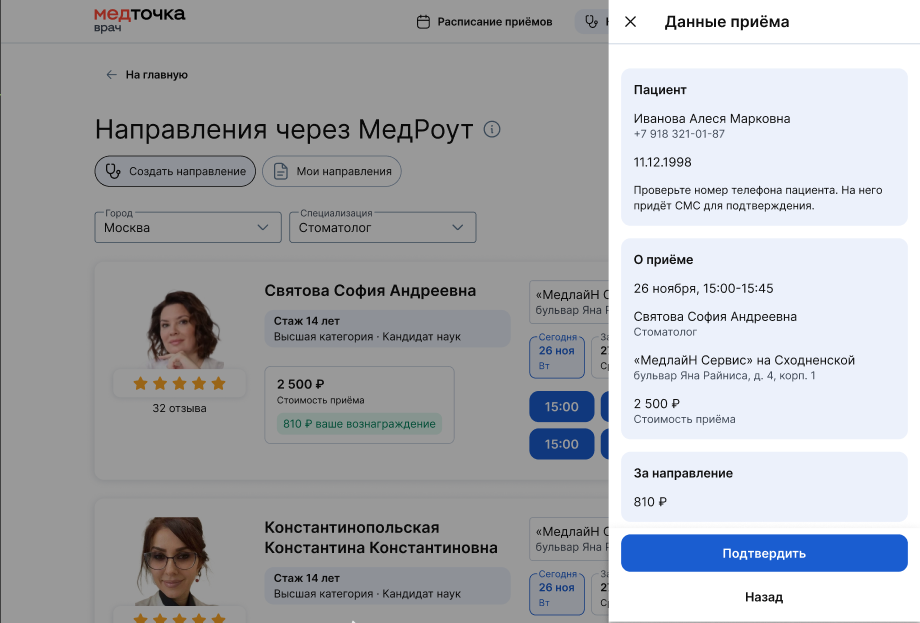Pick the second-row 15:00 time slot
This screenshot has height=623, width=920.
coord(561,444)
